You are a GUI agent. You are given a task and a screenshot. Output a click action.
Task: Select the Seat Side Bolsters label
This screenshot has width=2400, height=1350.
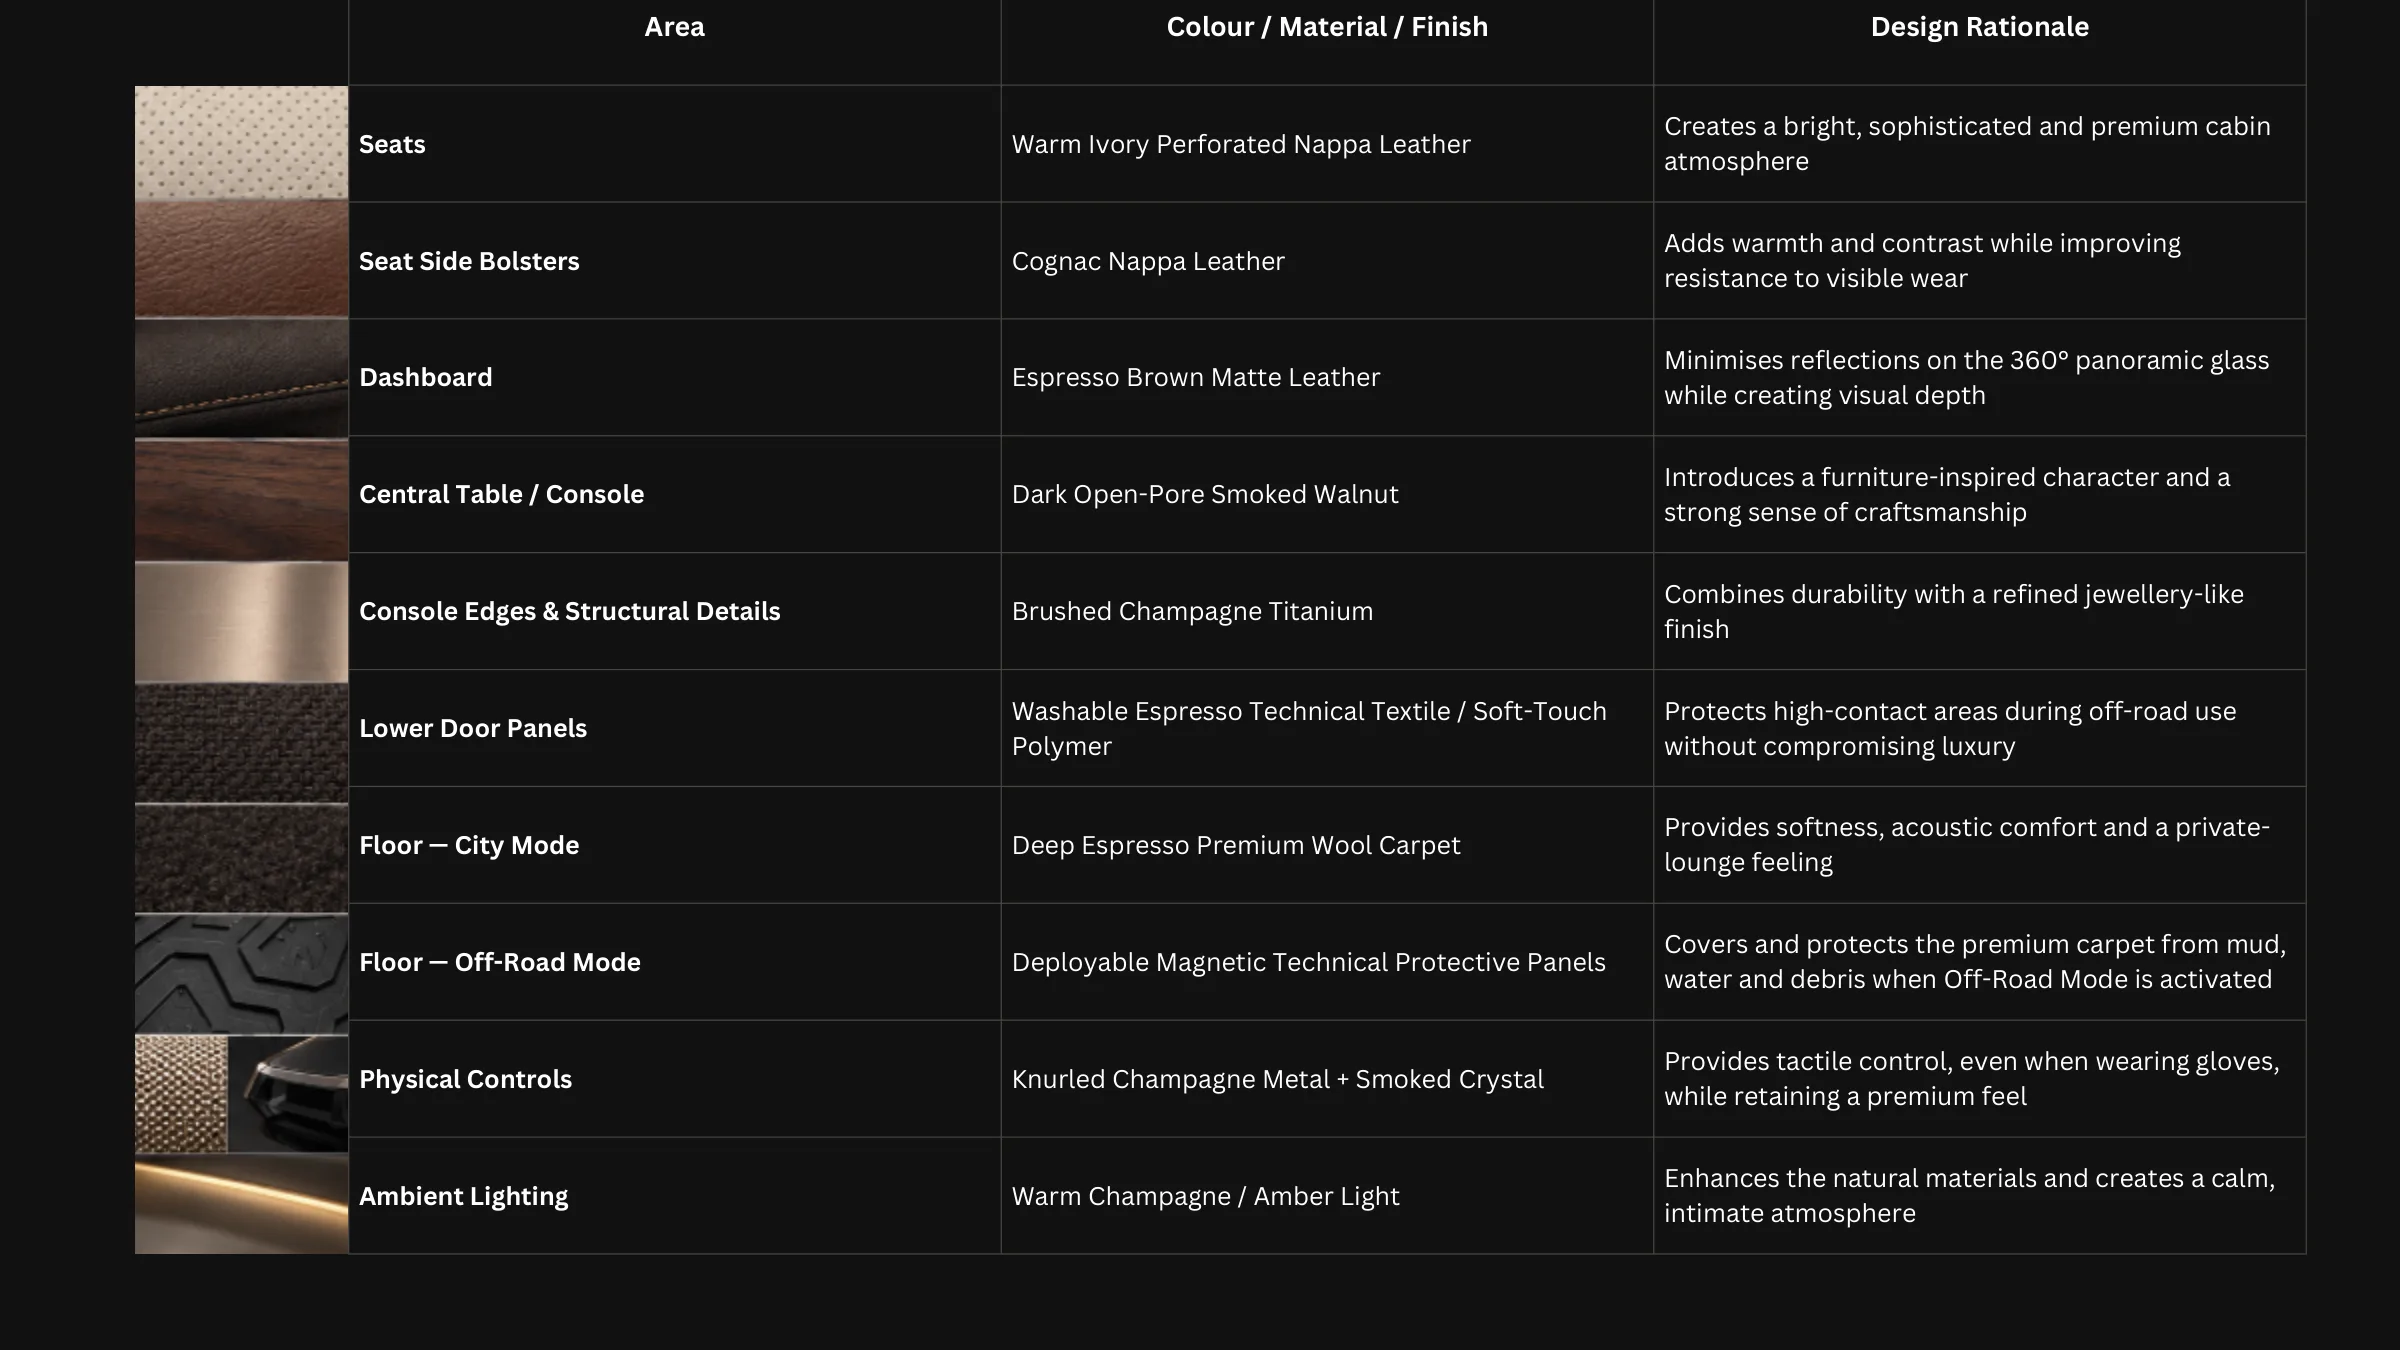(x=469, y=261)
